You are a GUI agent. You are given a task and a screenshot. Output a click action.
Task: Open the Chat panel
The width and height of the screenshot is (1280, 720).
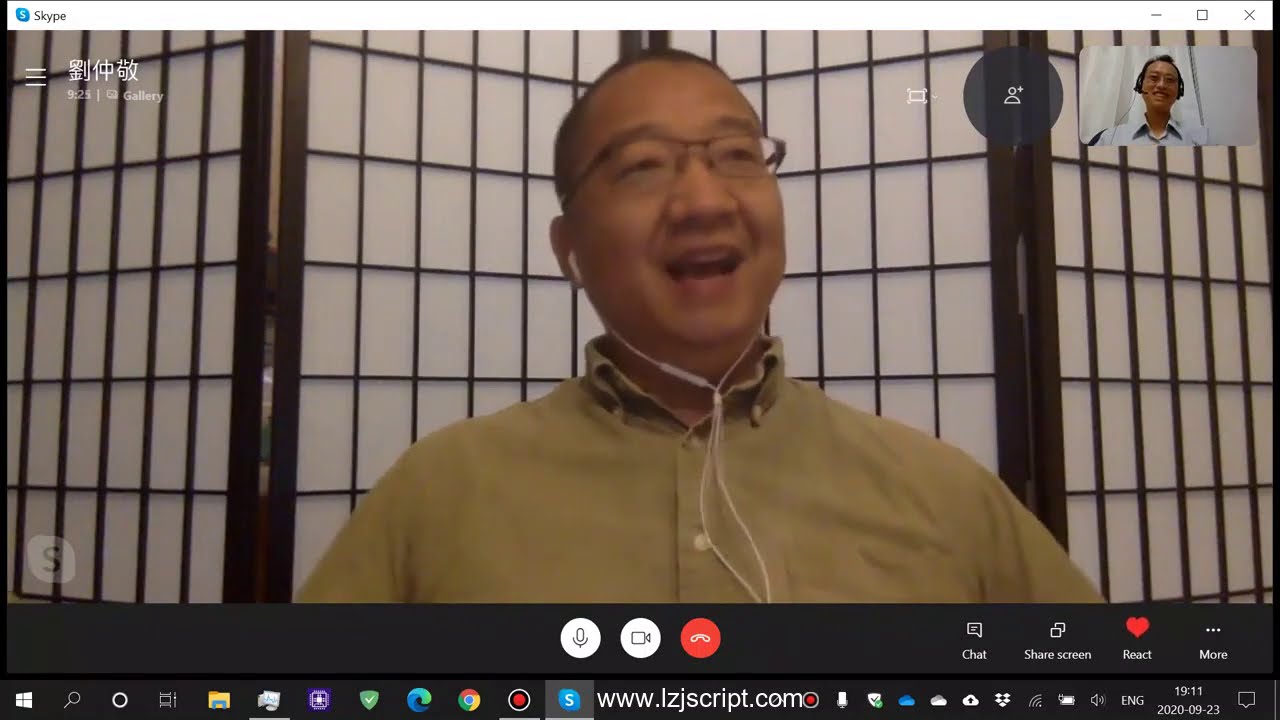[x=974, y=640]
